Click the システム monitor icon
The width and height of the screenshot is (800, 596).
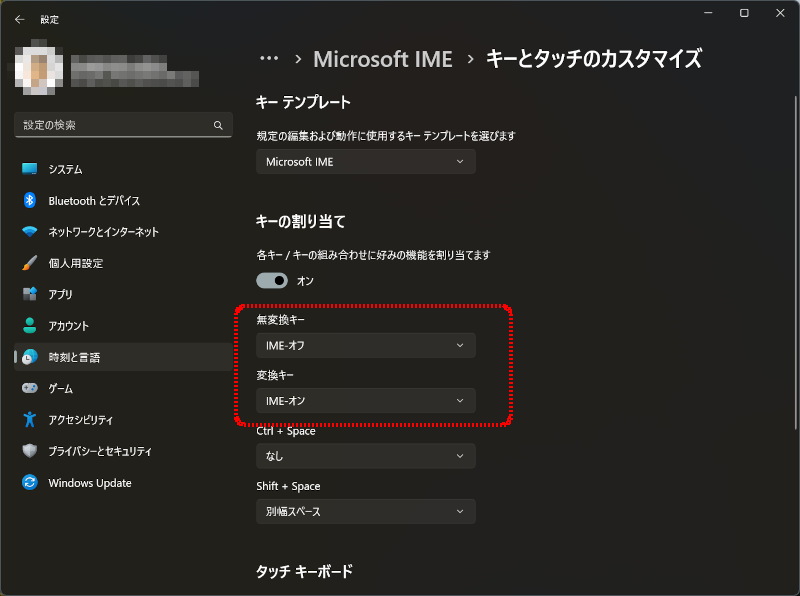tap(30, 169)
